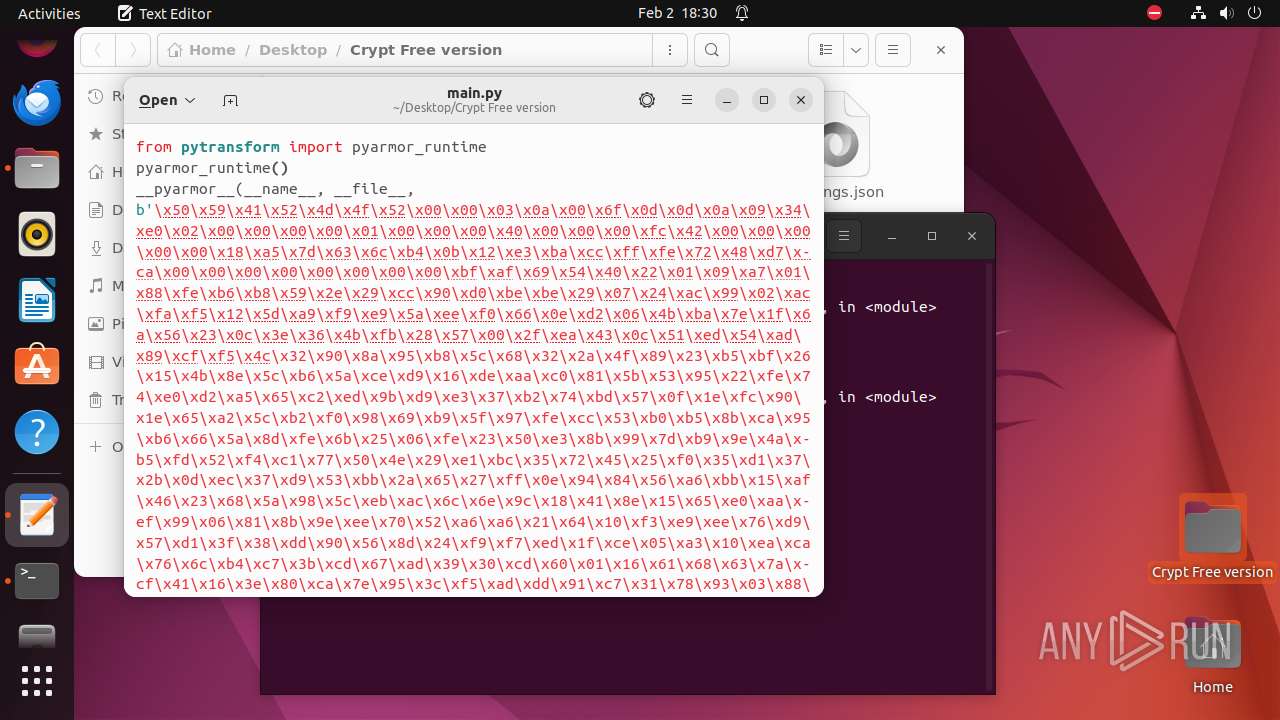Image resolution: width=1280 pixels, height=720 pixels.
Task: Toggle list view in Files window
Action: [825, 50]
